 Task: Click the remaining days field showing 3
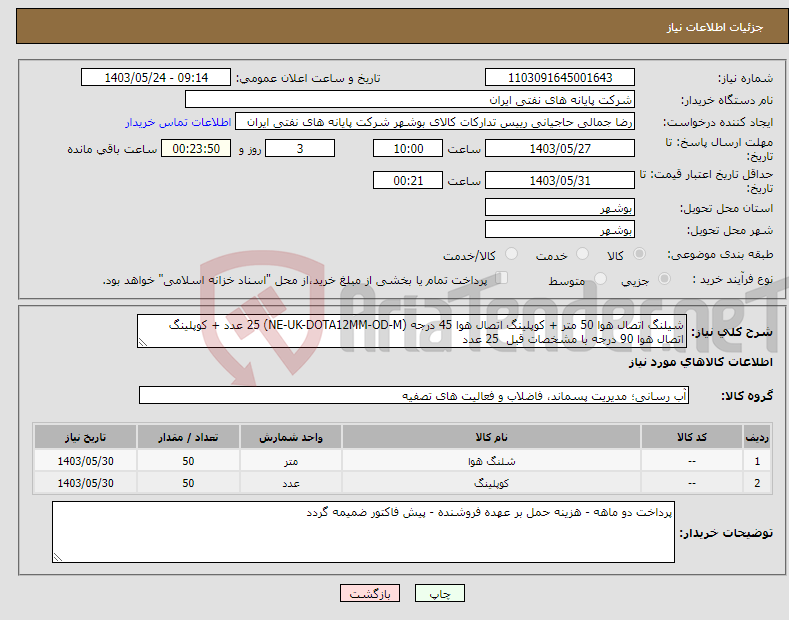click(300, 148)
